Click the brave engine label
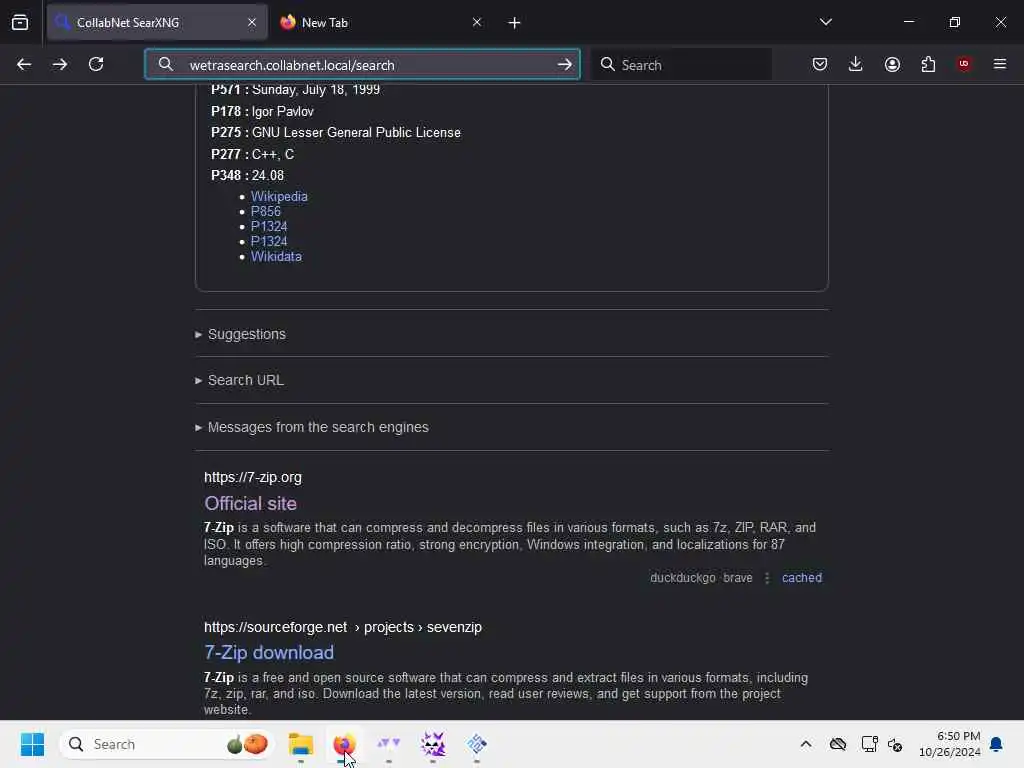 coord(738,577)
